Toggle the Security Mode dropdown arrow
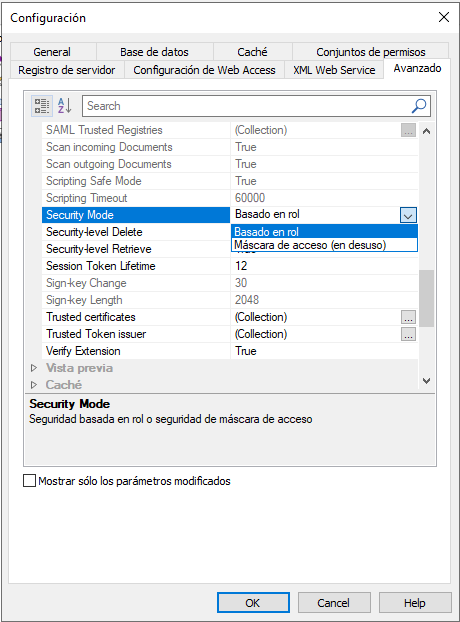Image resolution: width=460 pixels, height=622 pixels. [x=408, y=215]
